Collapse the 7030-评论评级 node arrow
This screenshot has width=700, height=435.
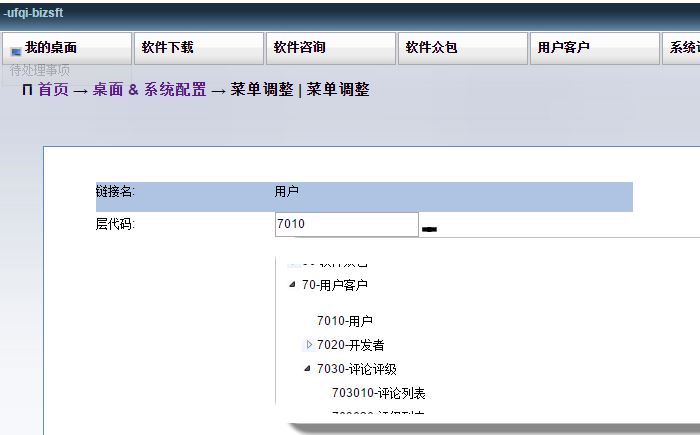click(x=308, y=369)
